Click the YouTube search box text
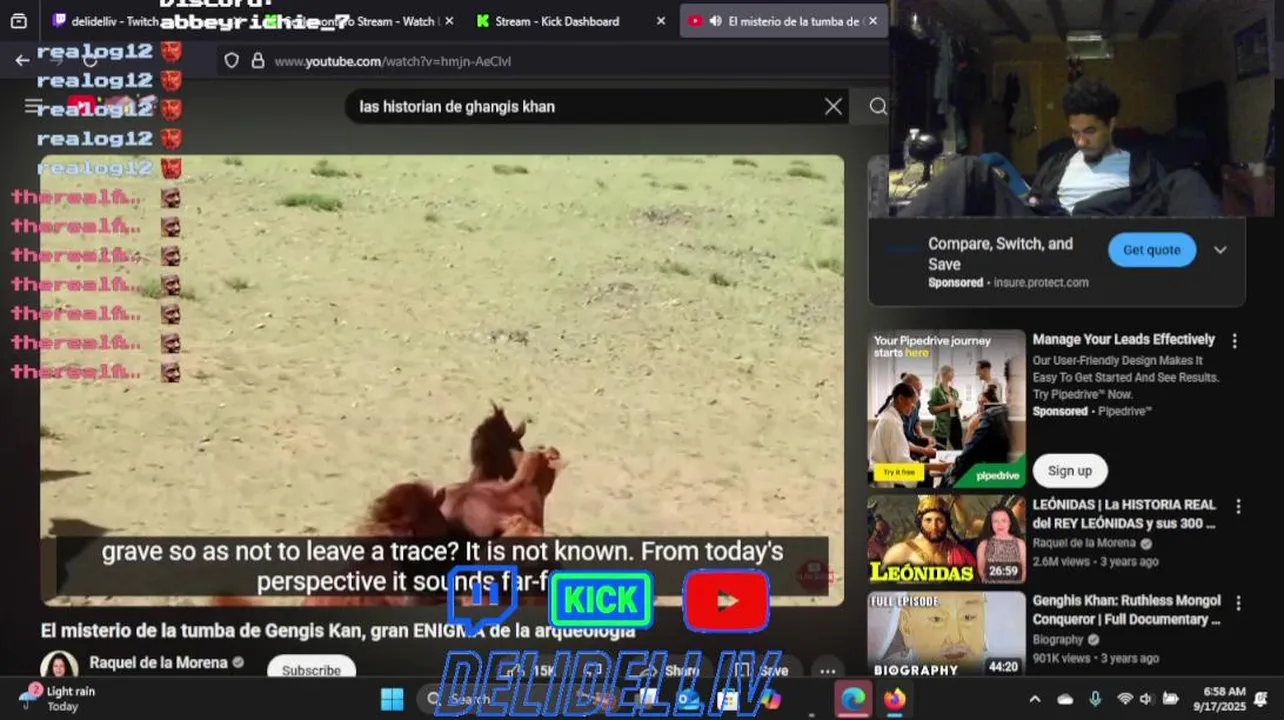1284x720 pixels. pos(457,107)
